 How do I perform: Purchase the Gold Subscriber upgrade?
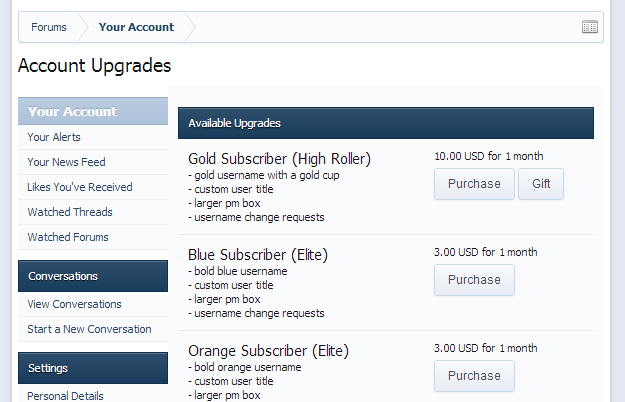(474, 184)
